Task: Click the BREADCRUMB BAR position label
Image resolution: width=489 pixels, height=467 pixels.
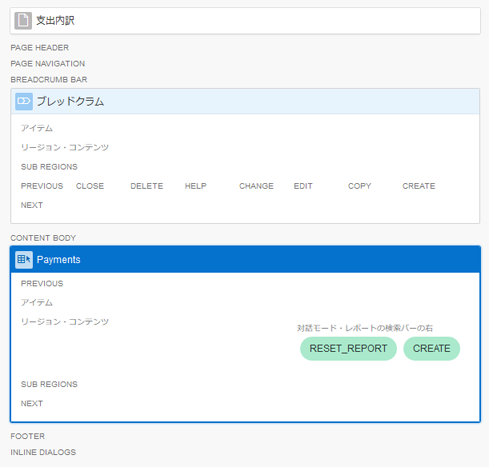Action: [49, 80]
